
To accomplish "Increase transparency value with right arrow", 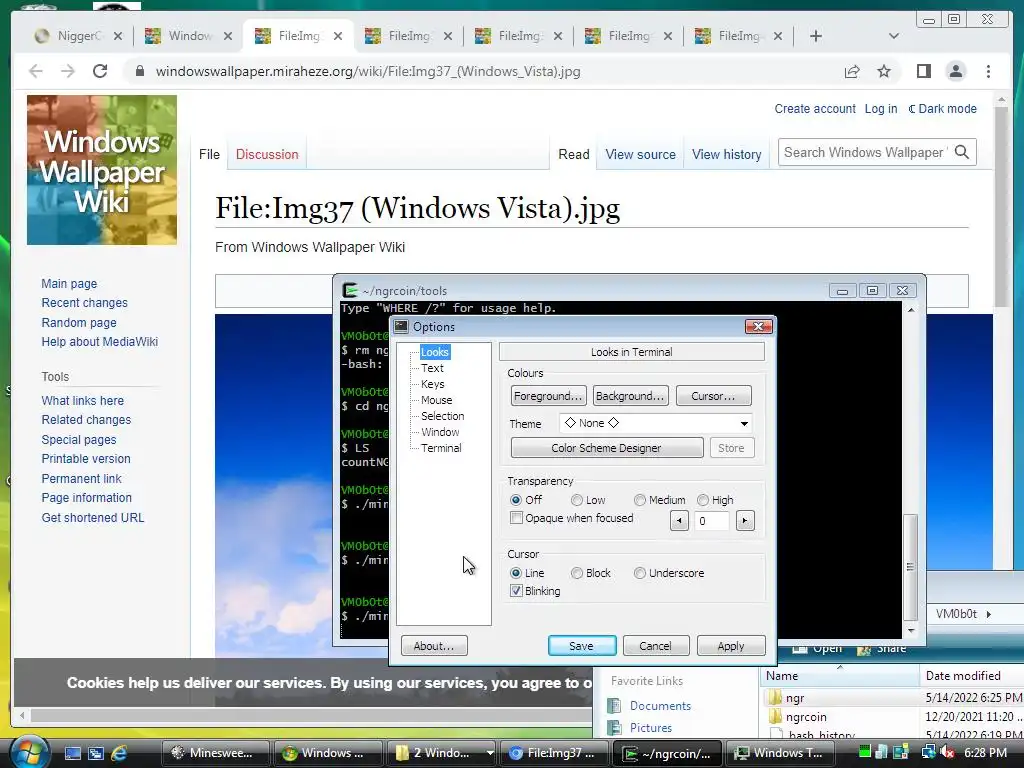I will (744, 520).
